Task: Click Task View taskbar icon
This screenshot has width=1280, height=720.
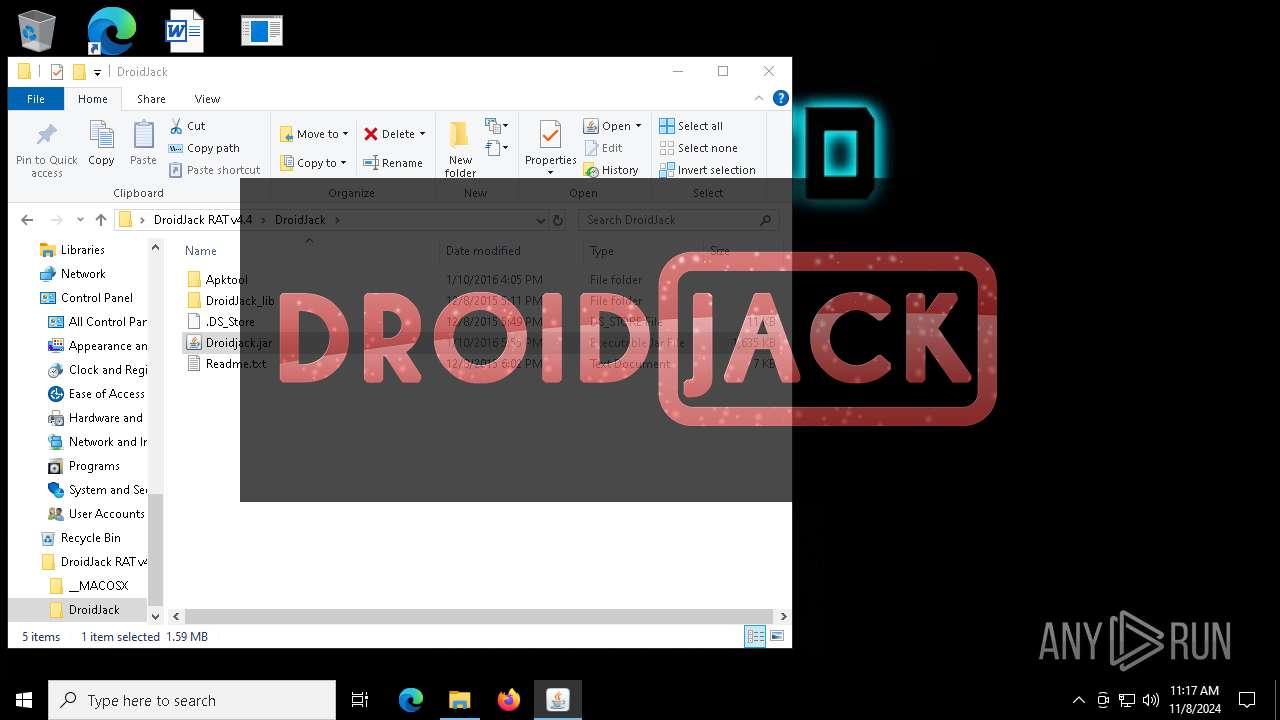Action: [360, 700]
